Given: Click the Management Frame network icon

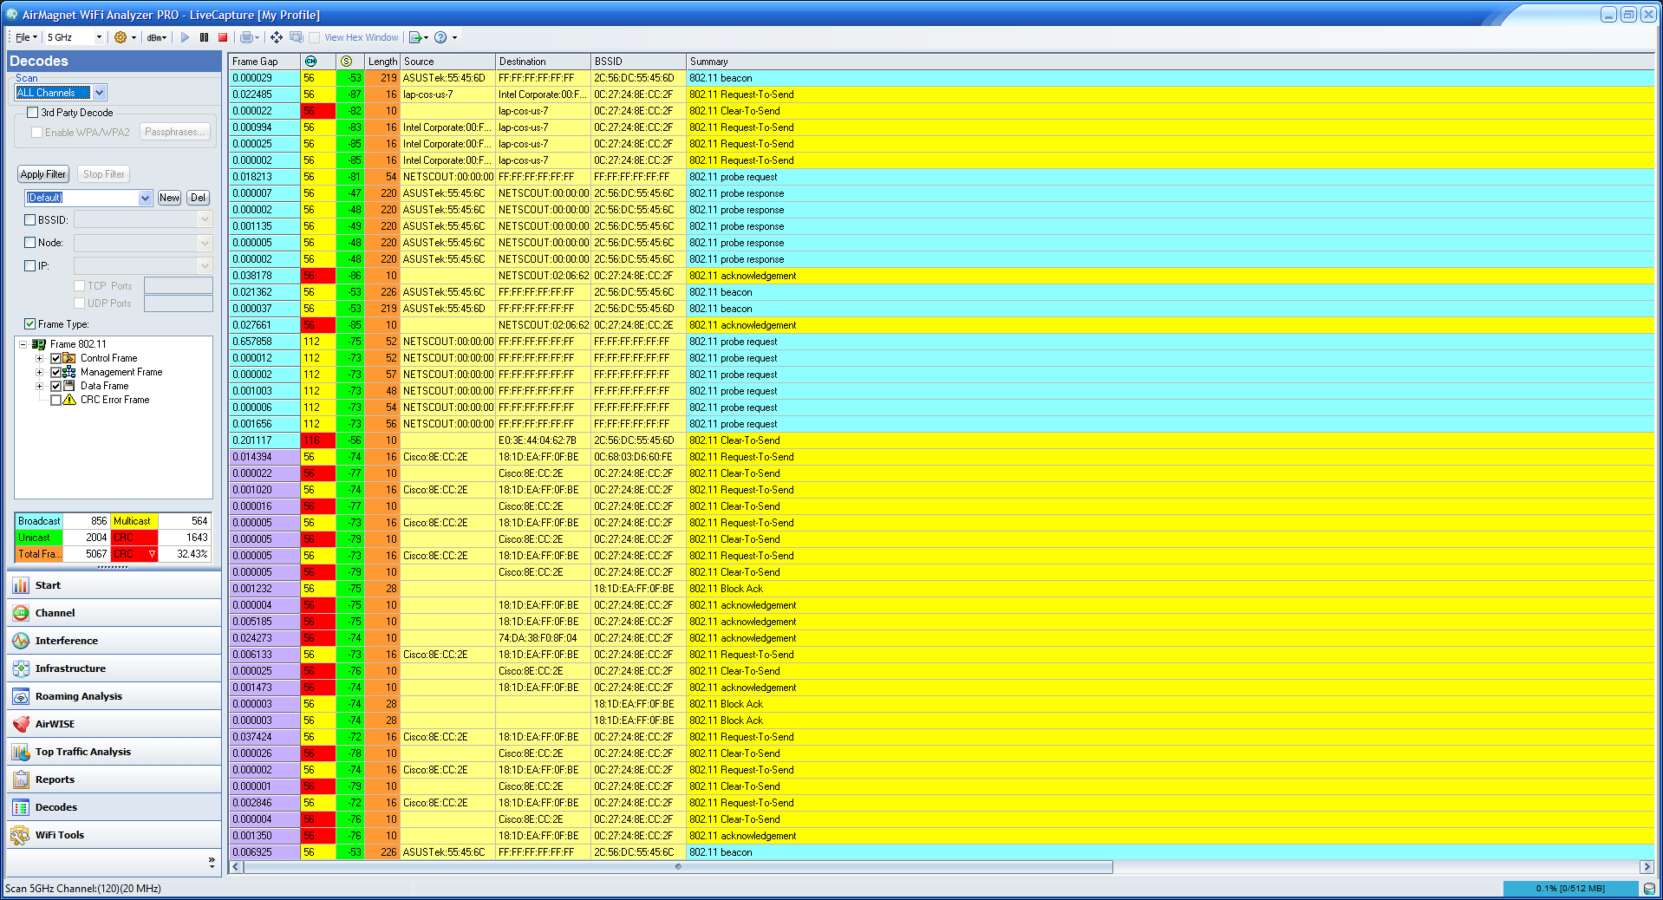Looking at the screenshot, I should tap(69, 372).
